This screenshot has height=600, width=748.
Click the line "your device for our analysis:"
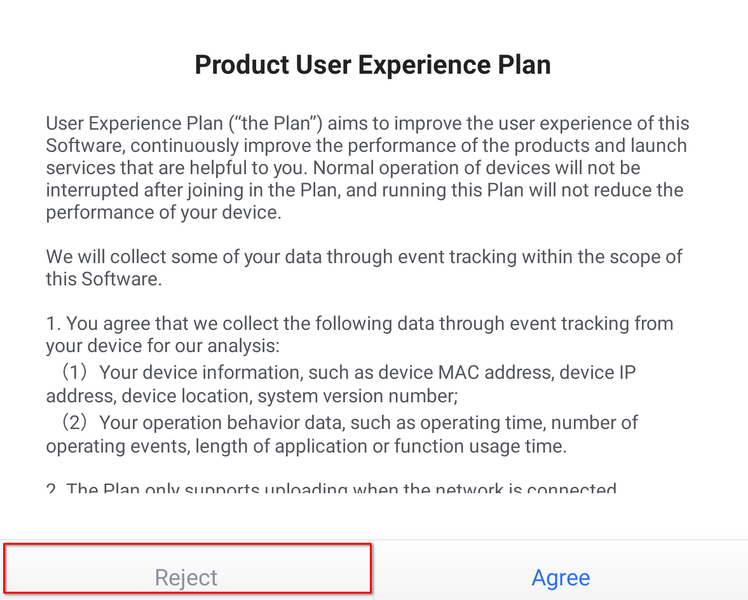[x=162, y=346]
